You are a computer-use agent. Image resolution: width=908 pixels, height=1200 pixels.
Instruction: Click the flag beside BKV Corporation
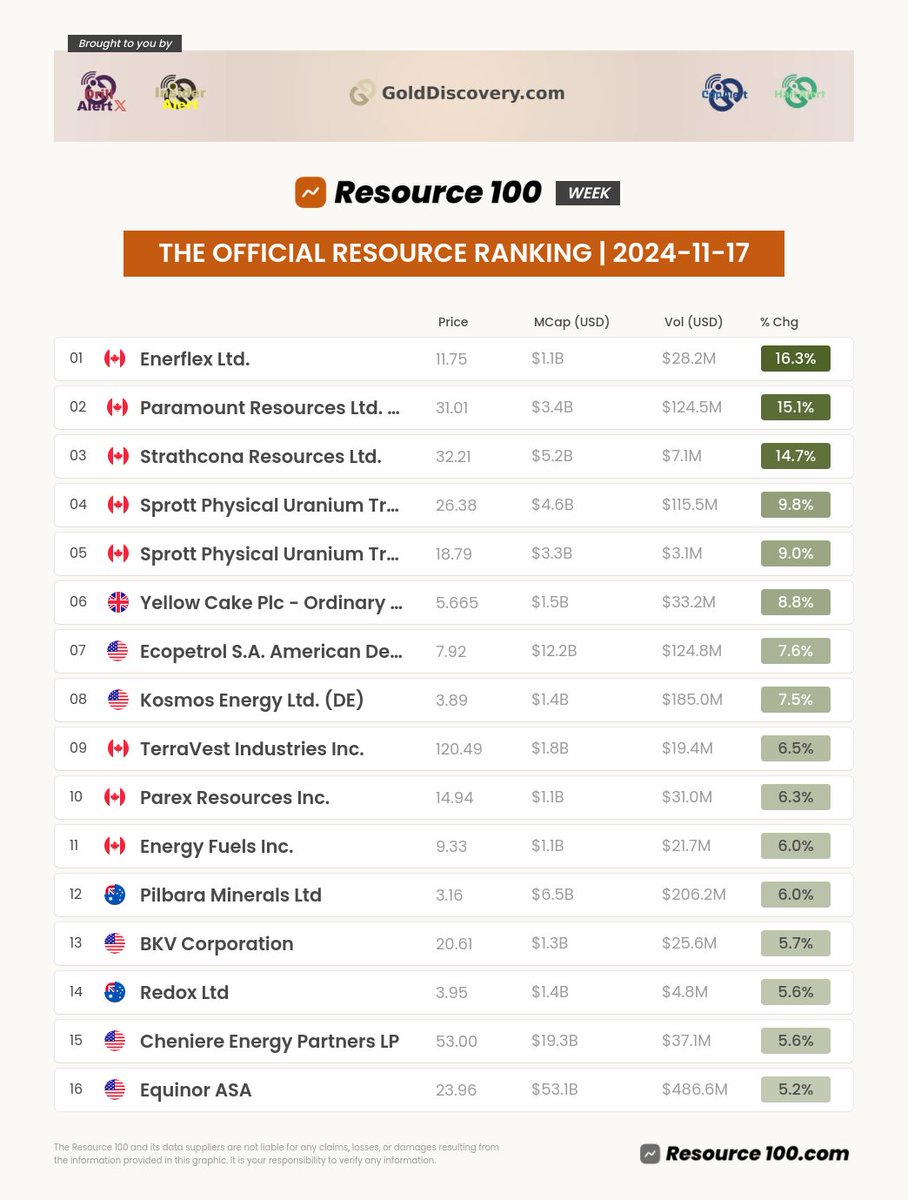tap(115, 943)
